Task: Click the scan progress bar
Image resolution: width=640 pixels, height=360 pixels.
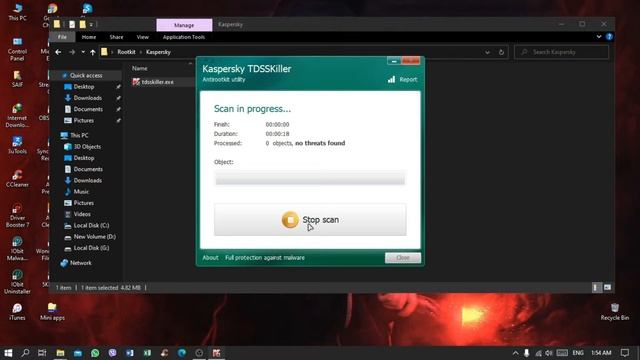Action: point(310,178)
